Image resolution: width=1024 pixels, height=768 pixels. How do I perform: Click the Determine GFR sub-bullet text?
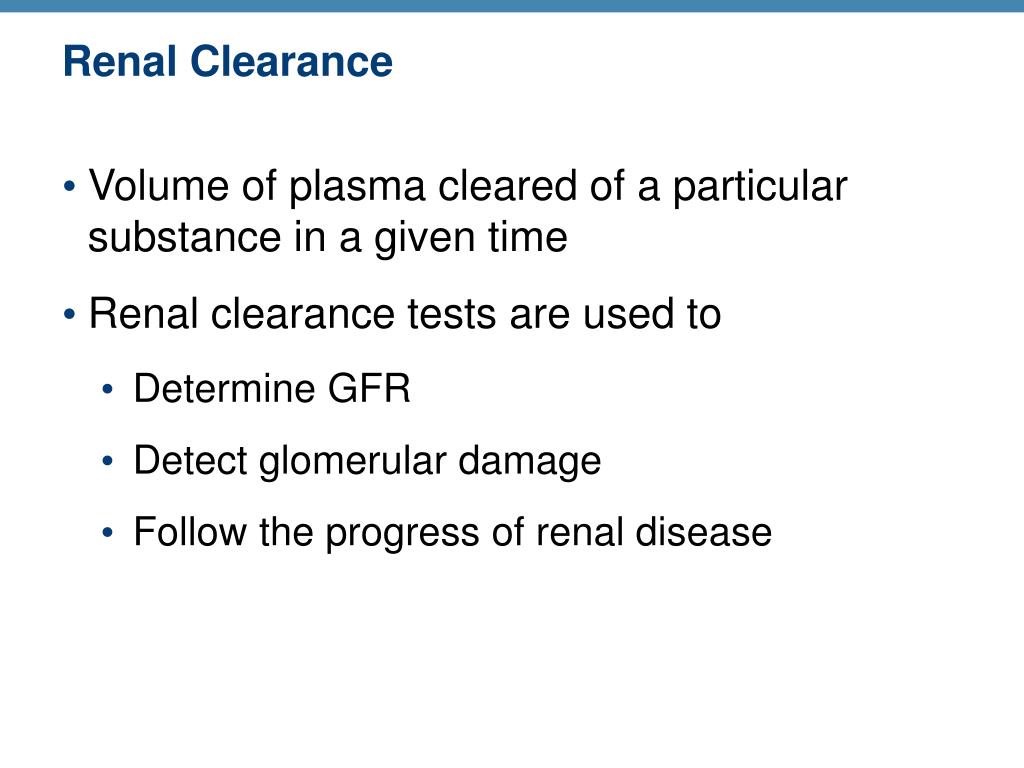point(272,389)
